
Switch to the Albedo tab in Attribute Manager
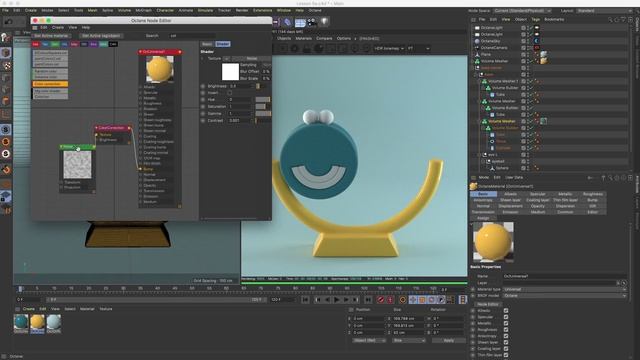pyautogui.click(x=510, y=194)
